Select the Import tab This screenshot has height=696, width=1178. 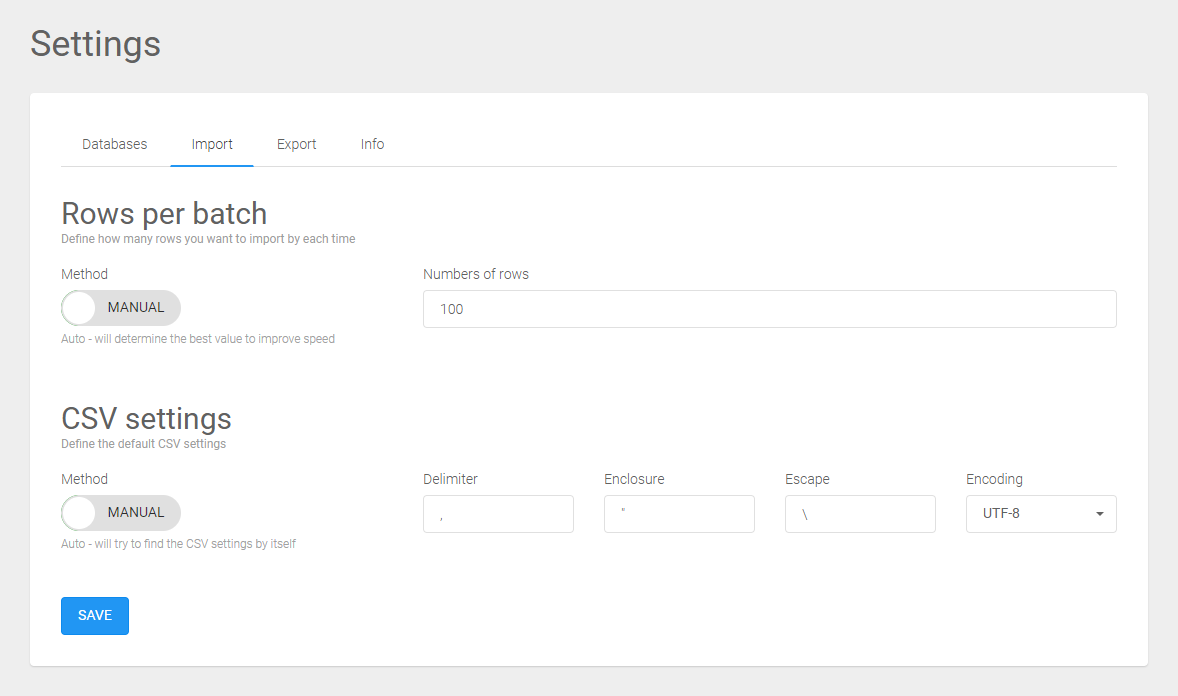coord(212,144)
